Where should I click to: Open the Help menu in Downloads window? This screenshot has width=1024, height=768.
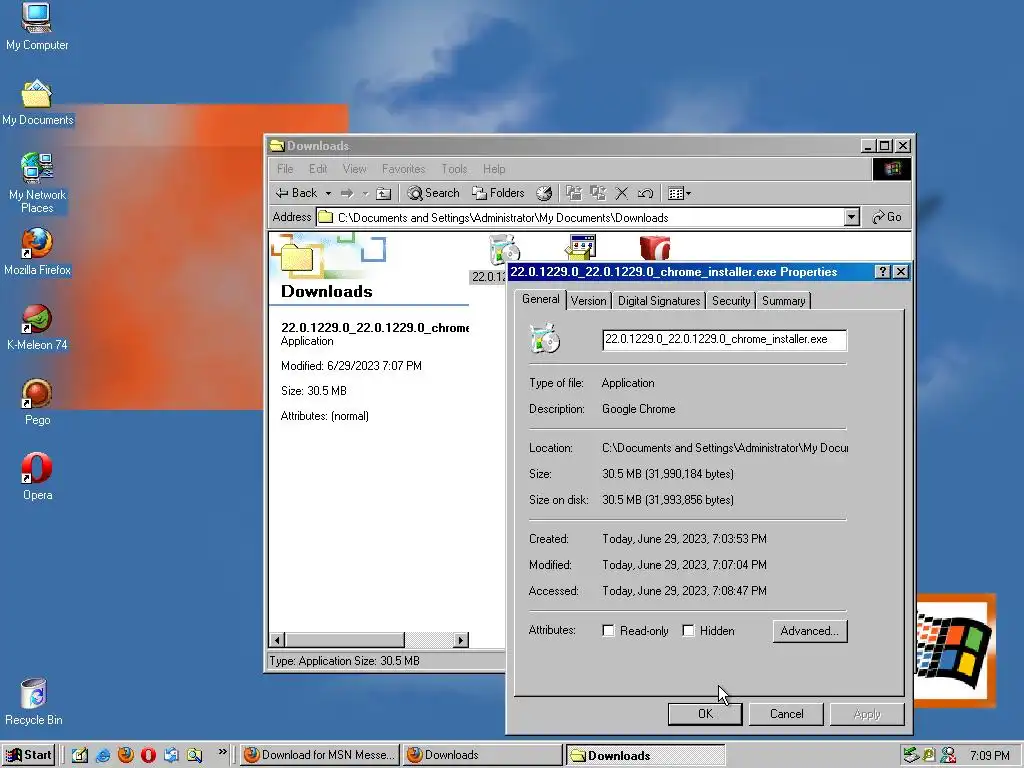point(494,169)
